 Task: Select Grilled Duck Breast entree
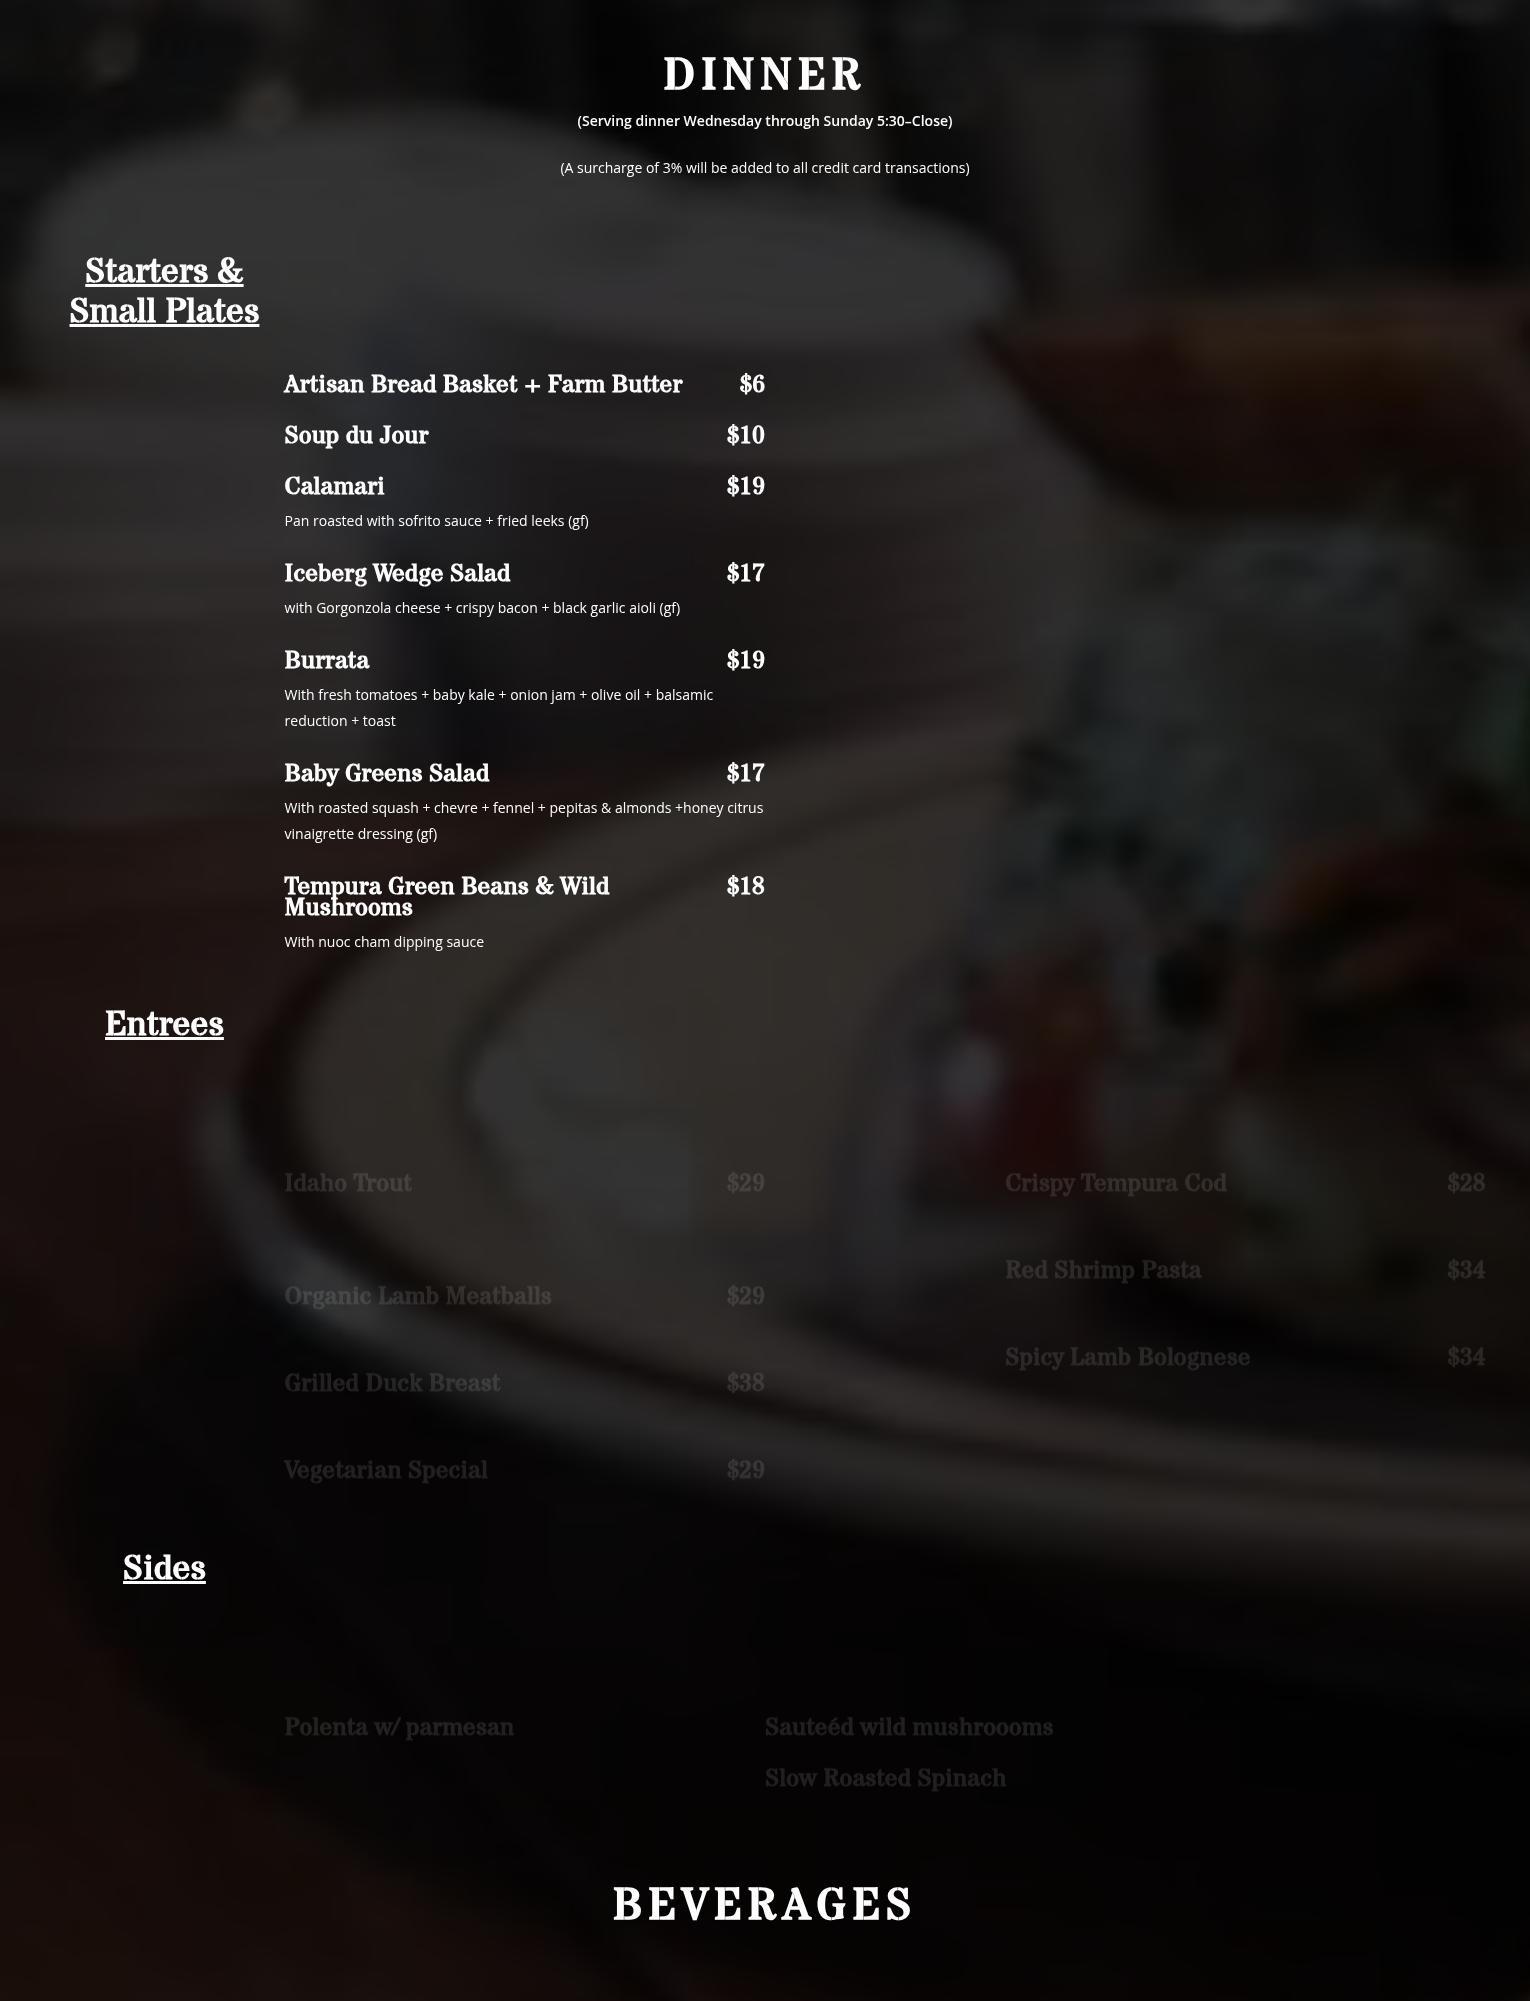coord(392,1383)
